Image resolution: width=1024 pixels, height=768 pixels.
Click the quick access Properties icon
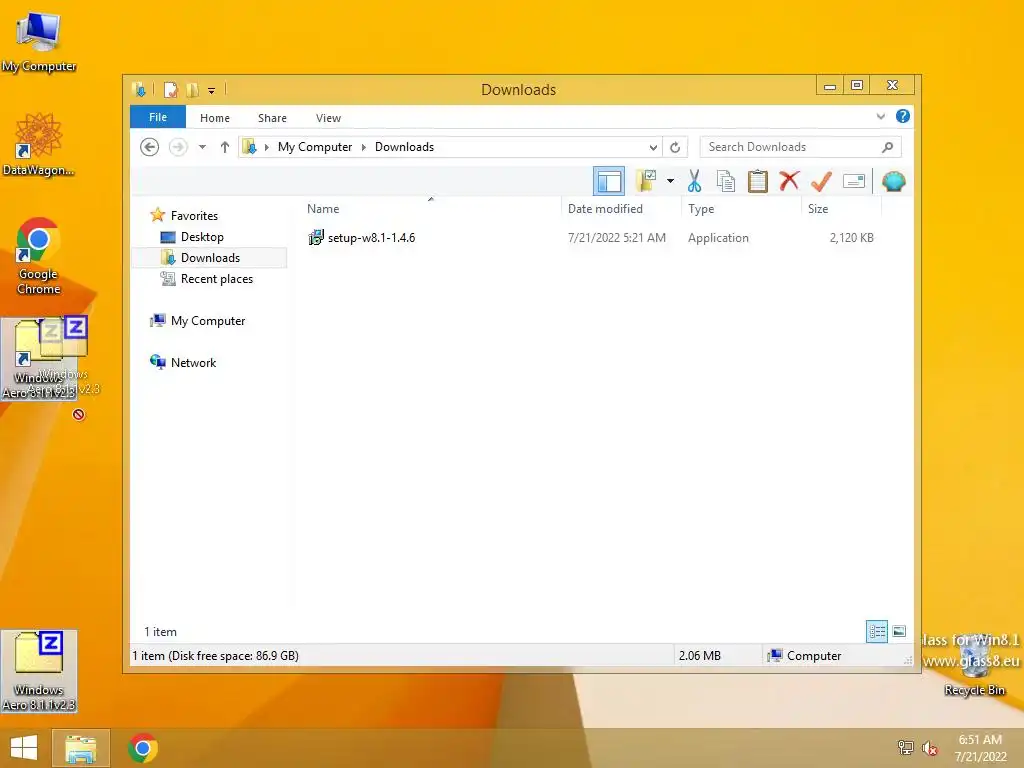[x=171, y=89]
